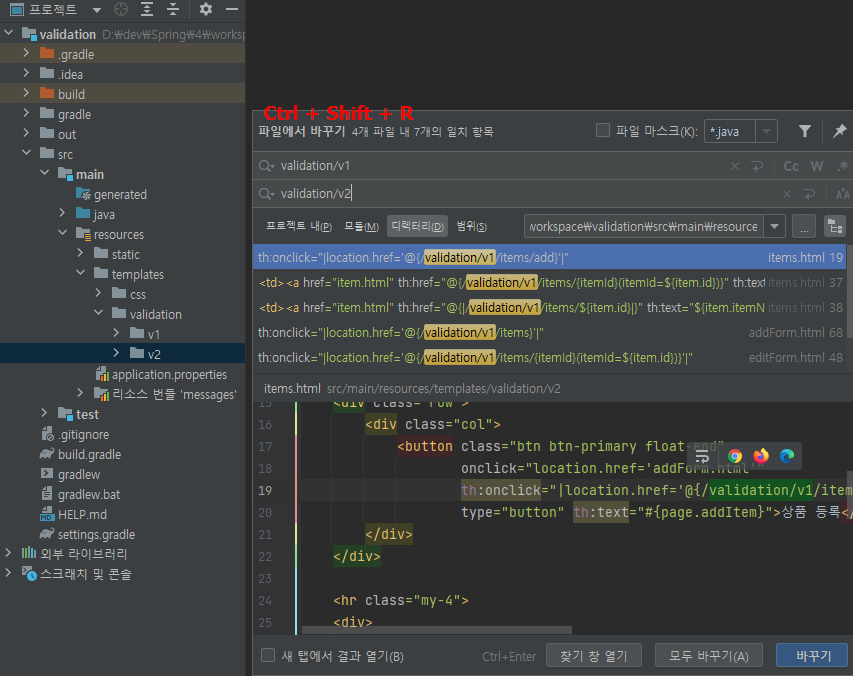853x676 pixels.
Task: Open preview in Edge browser
Action: coord(787,456)
